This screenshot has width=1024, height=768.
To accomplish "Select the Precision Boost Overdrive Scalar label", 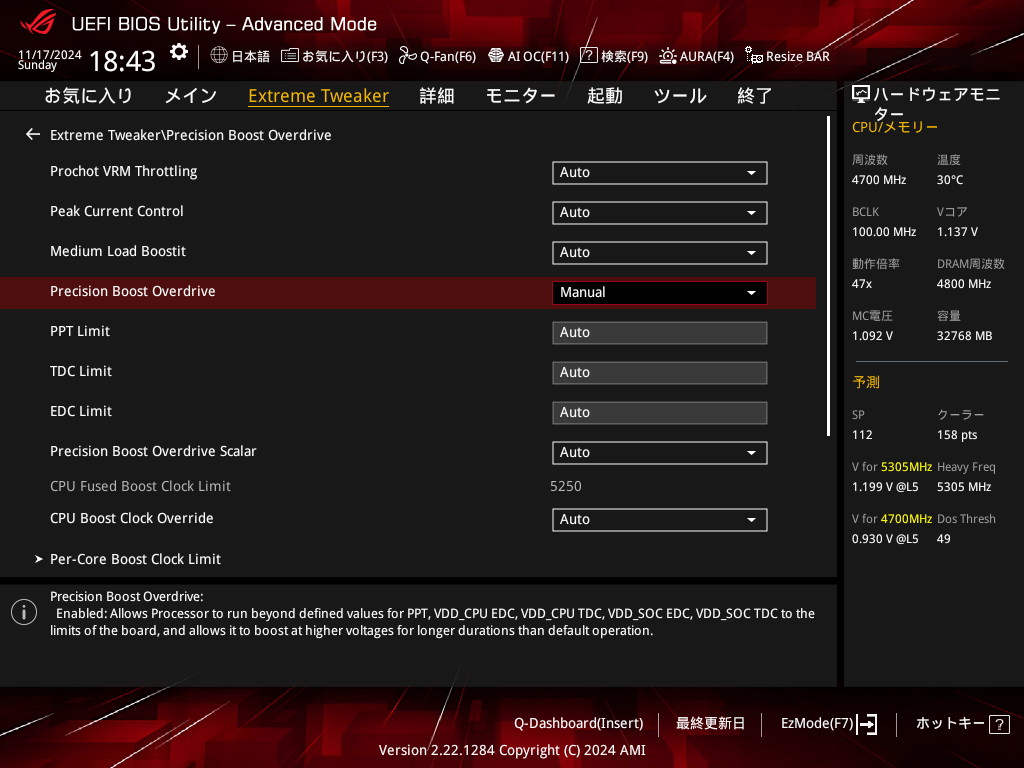I will coord(153,451).
